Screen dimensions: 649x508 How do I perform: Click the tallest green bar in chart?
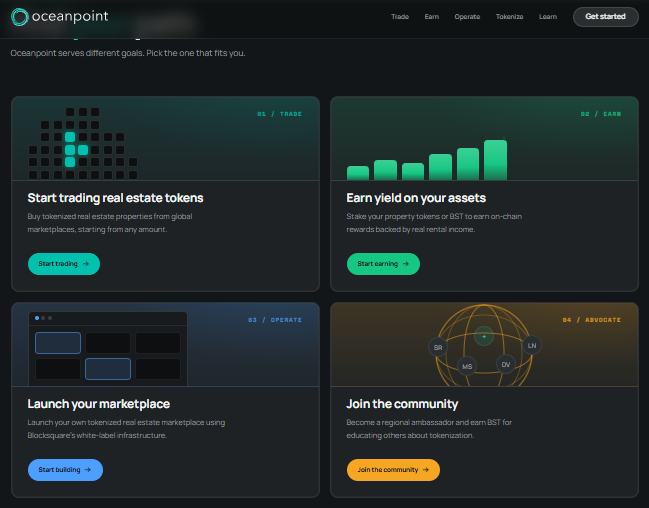coord(495,160)
